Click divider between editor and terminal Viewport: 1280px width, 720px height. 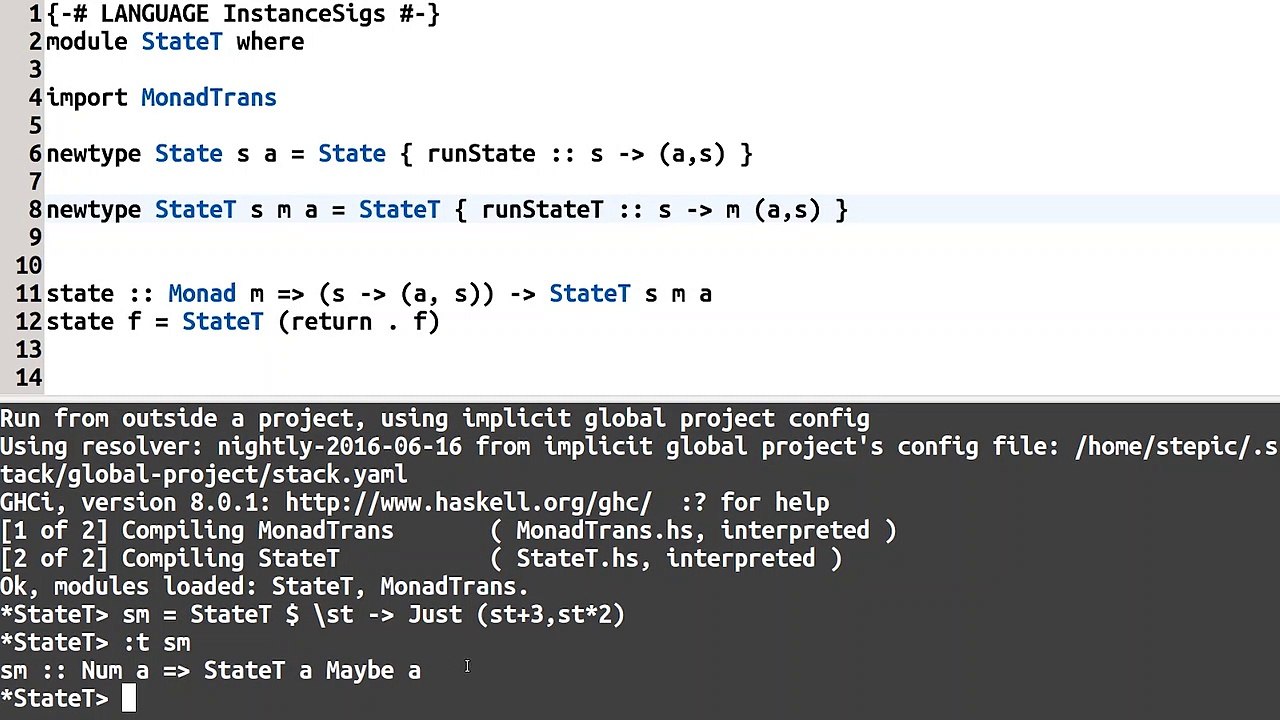(x=640, y=399)
